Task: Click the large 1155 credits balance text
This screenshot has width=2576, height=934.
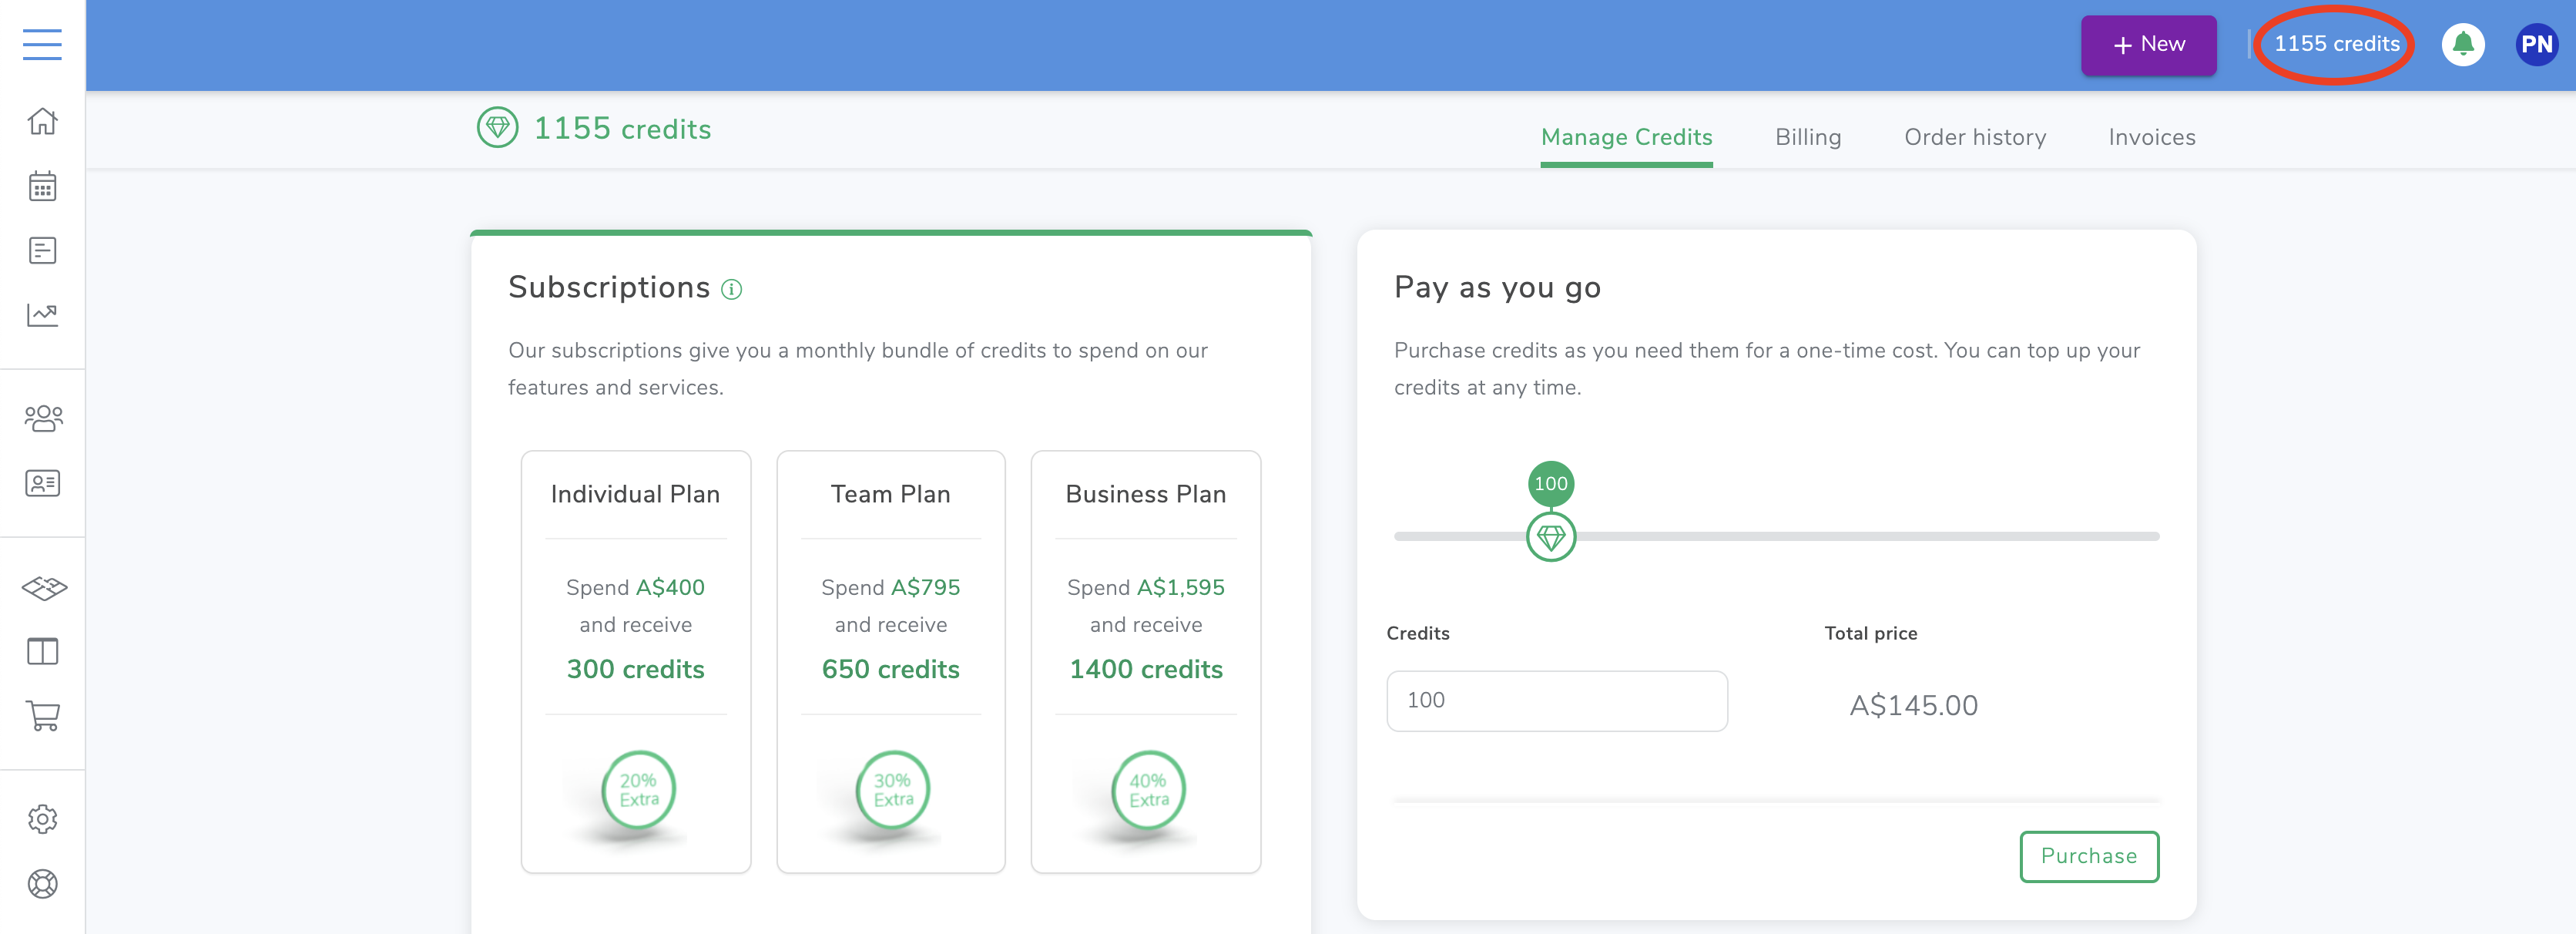Action: tap(622, 129)
